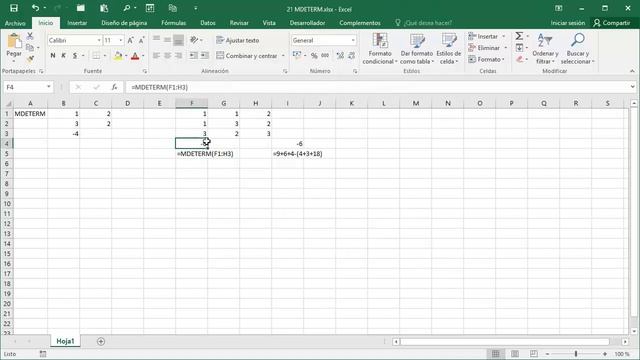
Task: Click the AutoSum sigma icon
Action: tap(519, 36)
